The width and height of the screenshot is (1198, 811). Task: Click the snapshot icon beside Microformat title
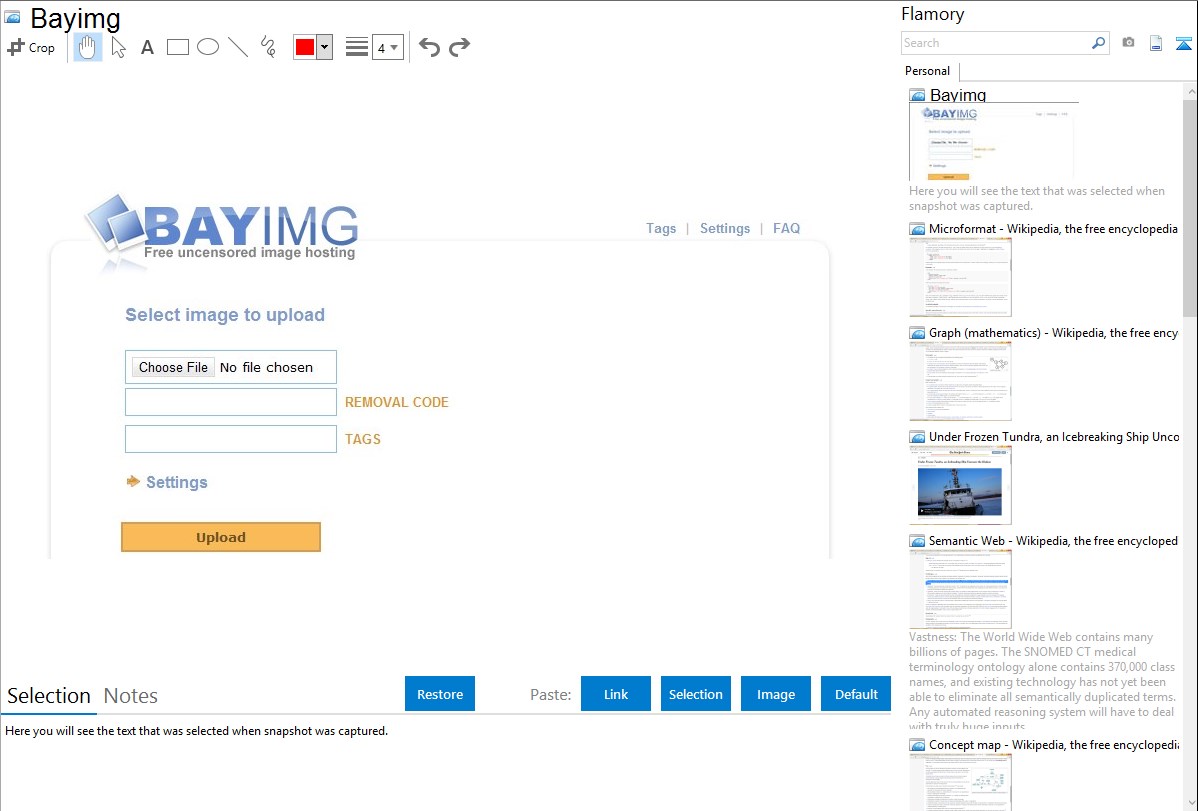point(917,229)
